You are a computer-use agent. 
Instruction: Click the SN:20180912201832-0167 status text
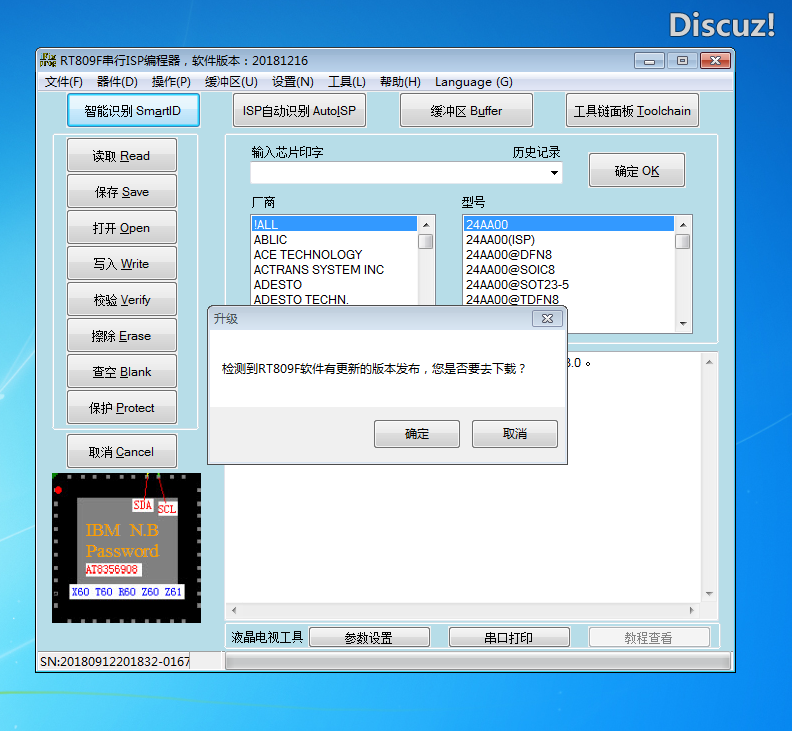[x=115, y=661]
